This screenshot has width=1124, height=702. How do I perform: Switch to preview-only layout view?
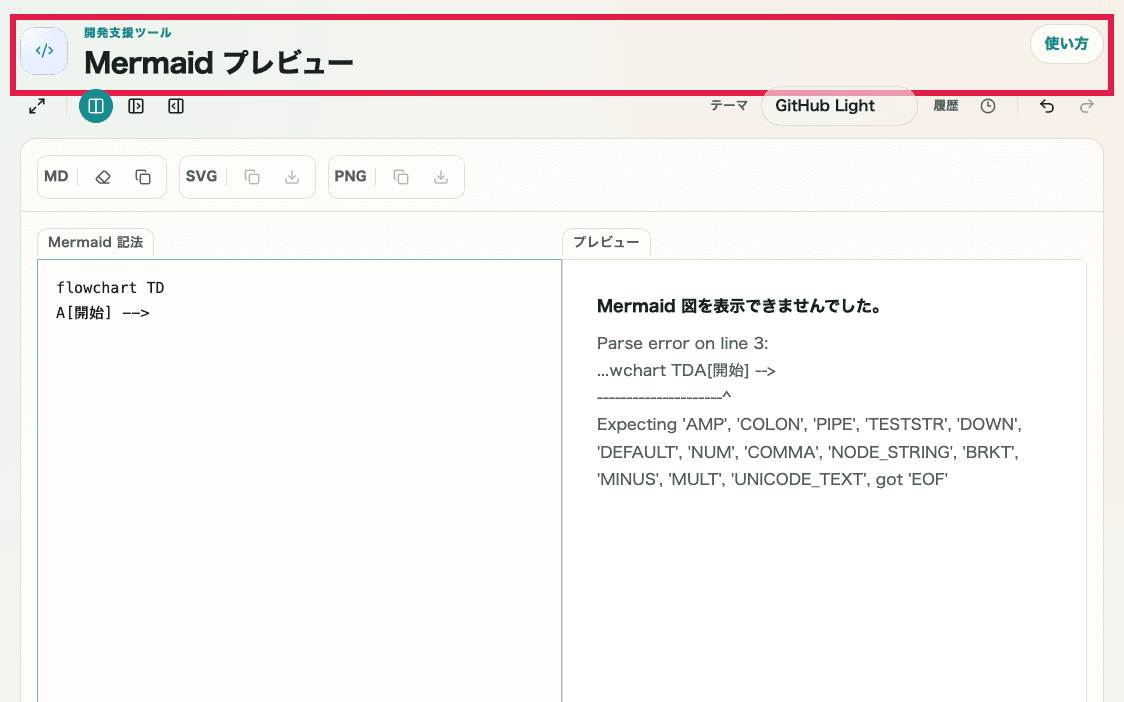coord(176,105)
